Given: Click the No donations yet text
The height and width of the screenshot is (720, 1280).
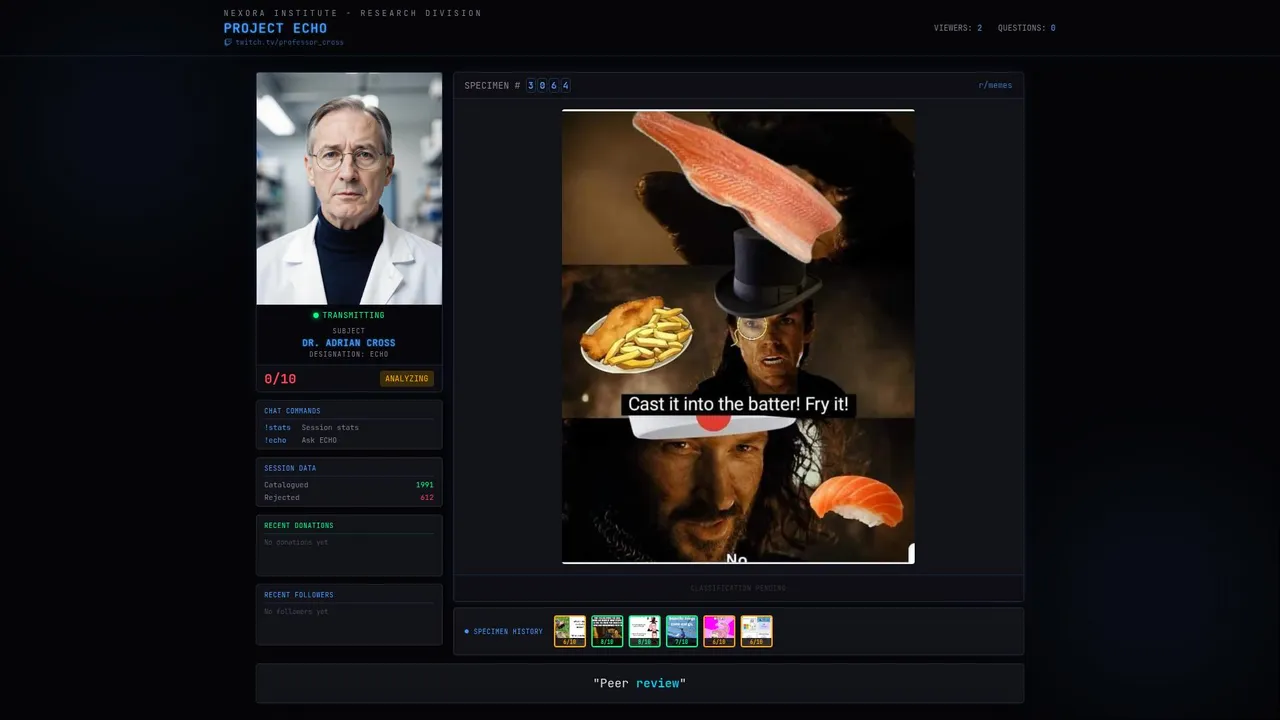Looking at the screenshot, I should [296, 542].
